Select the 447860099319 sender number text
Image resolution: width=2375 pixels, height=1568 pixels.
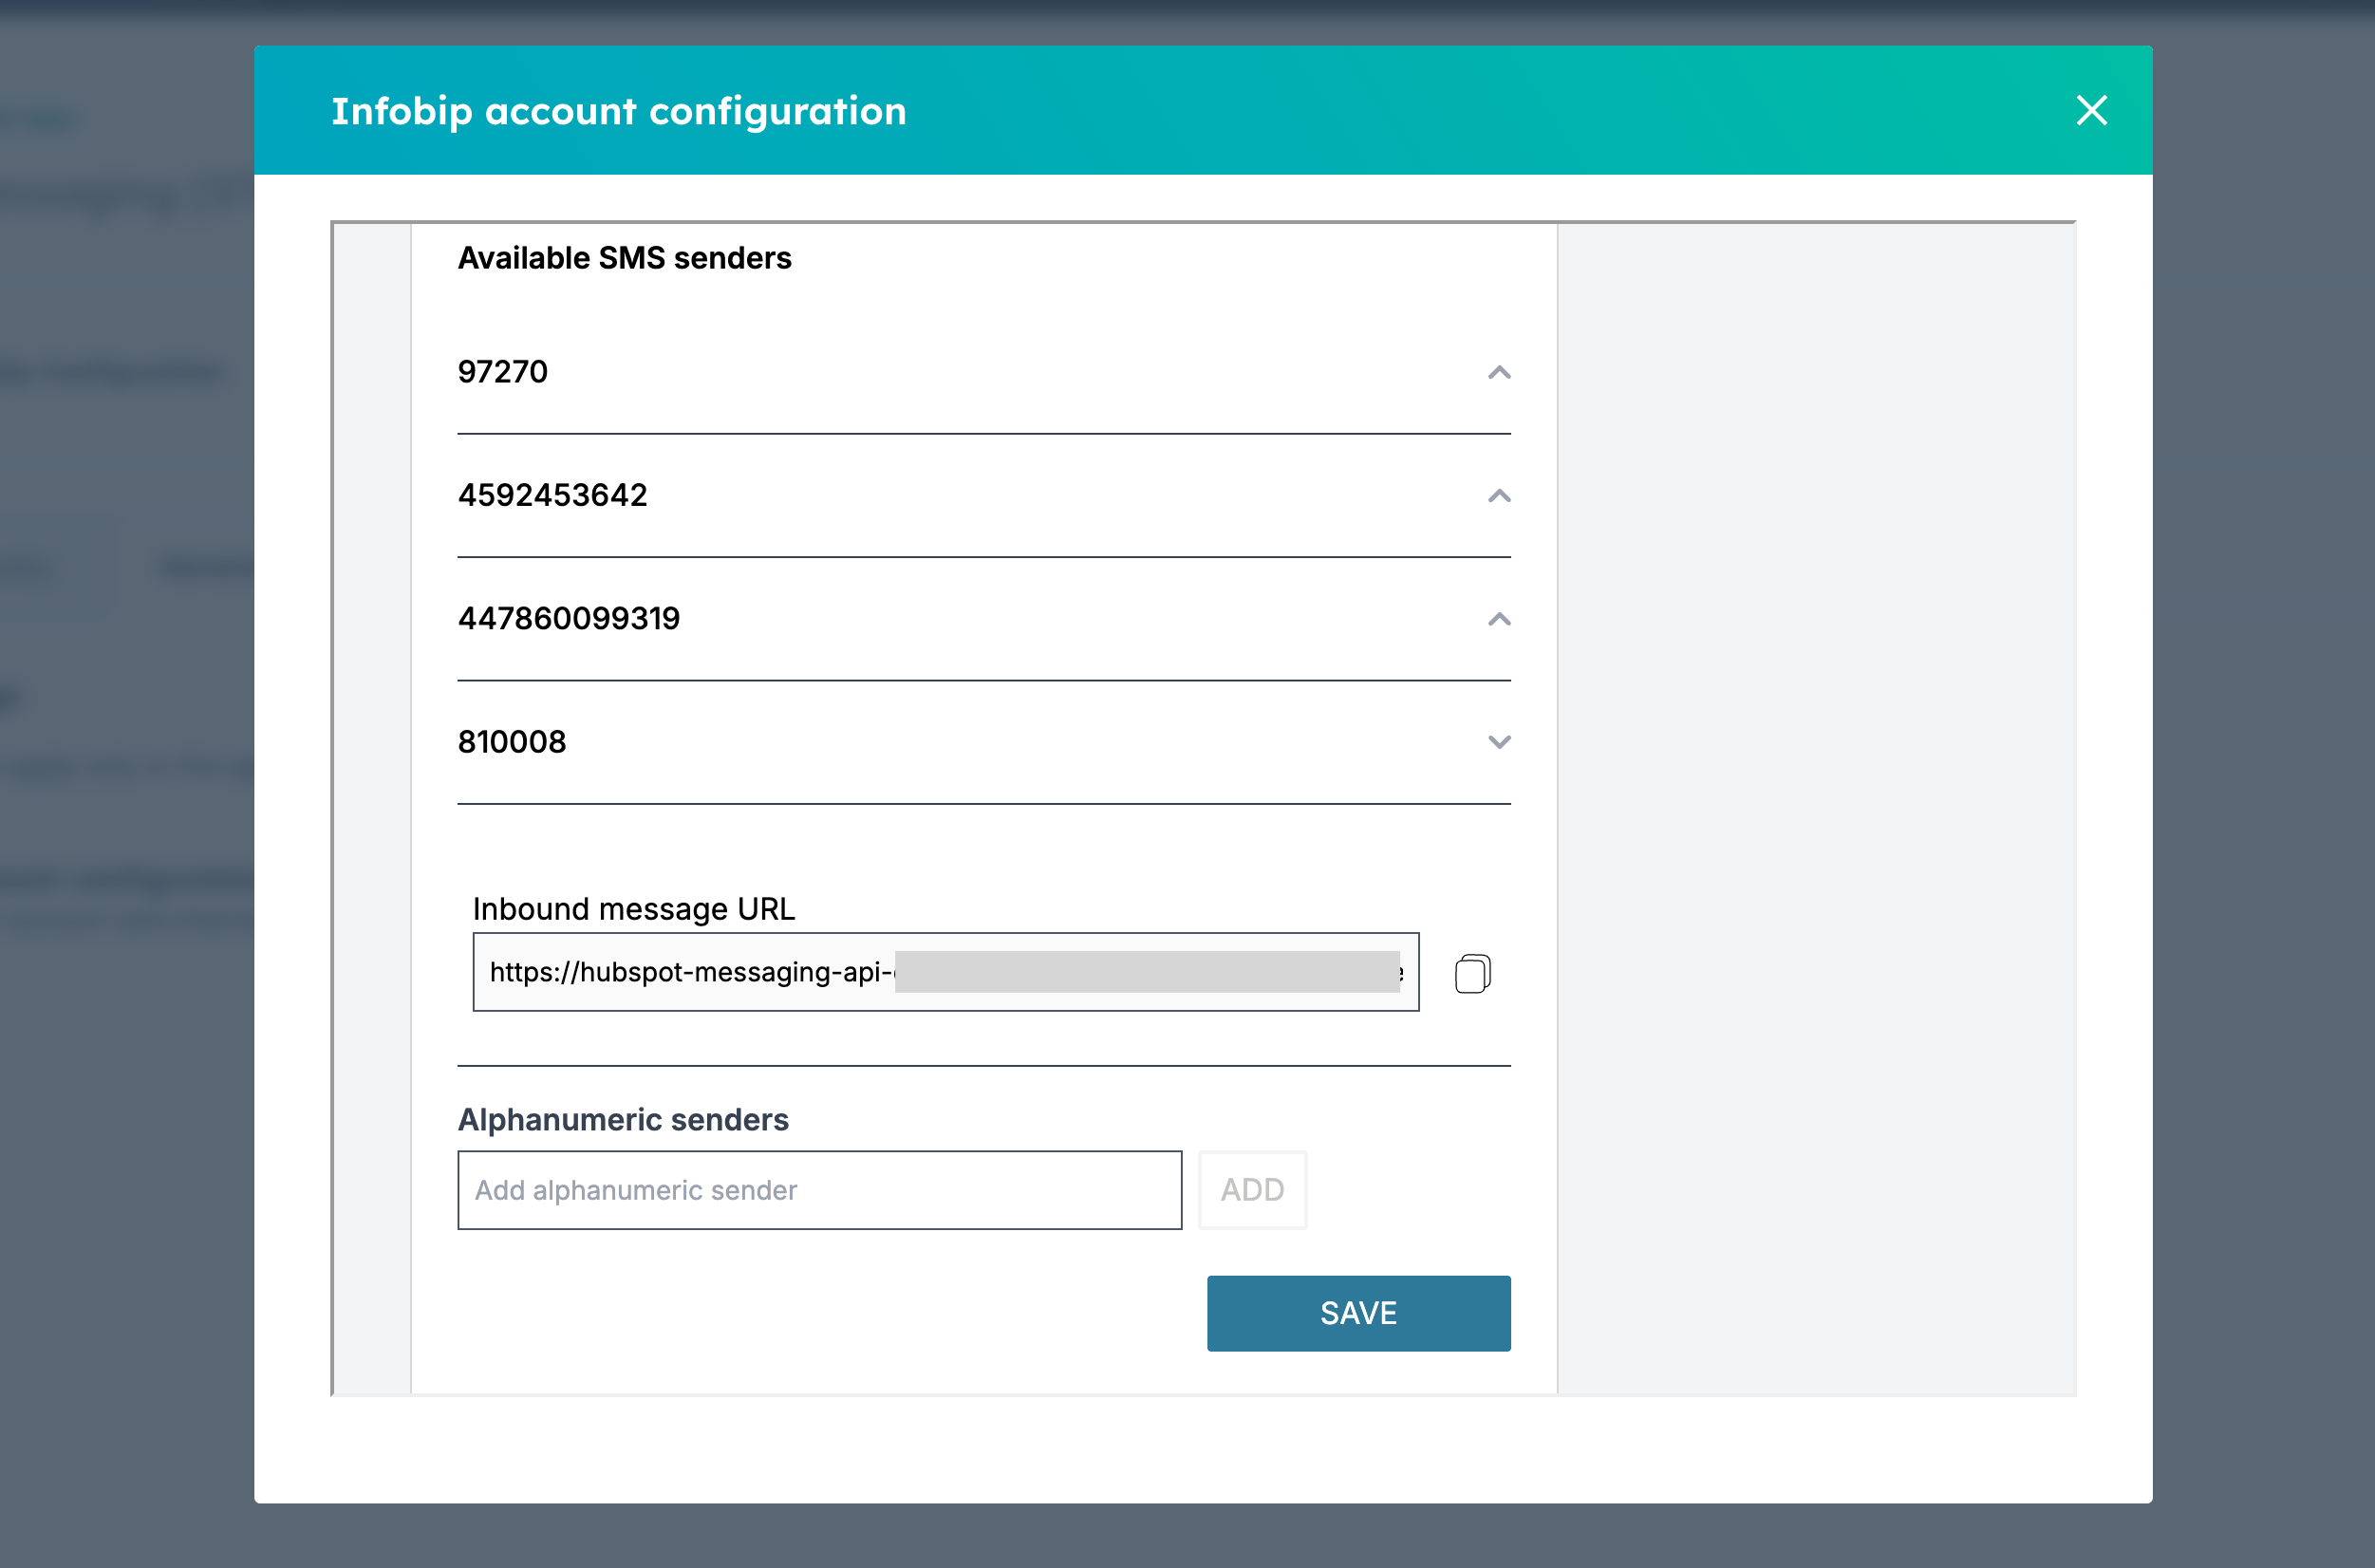pos(569,619)
